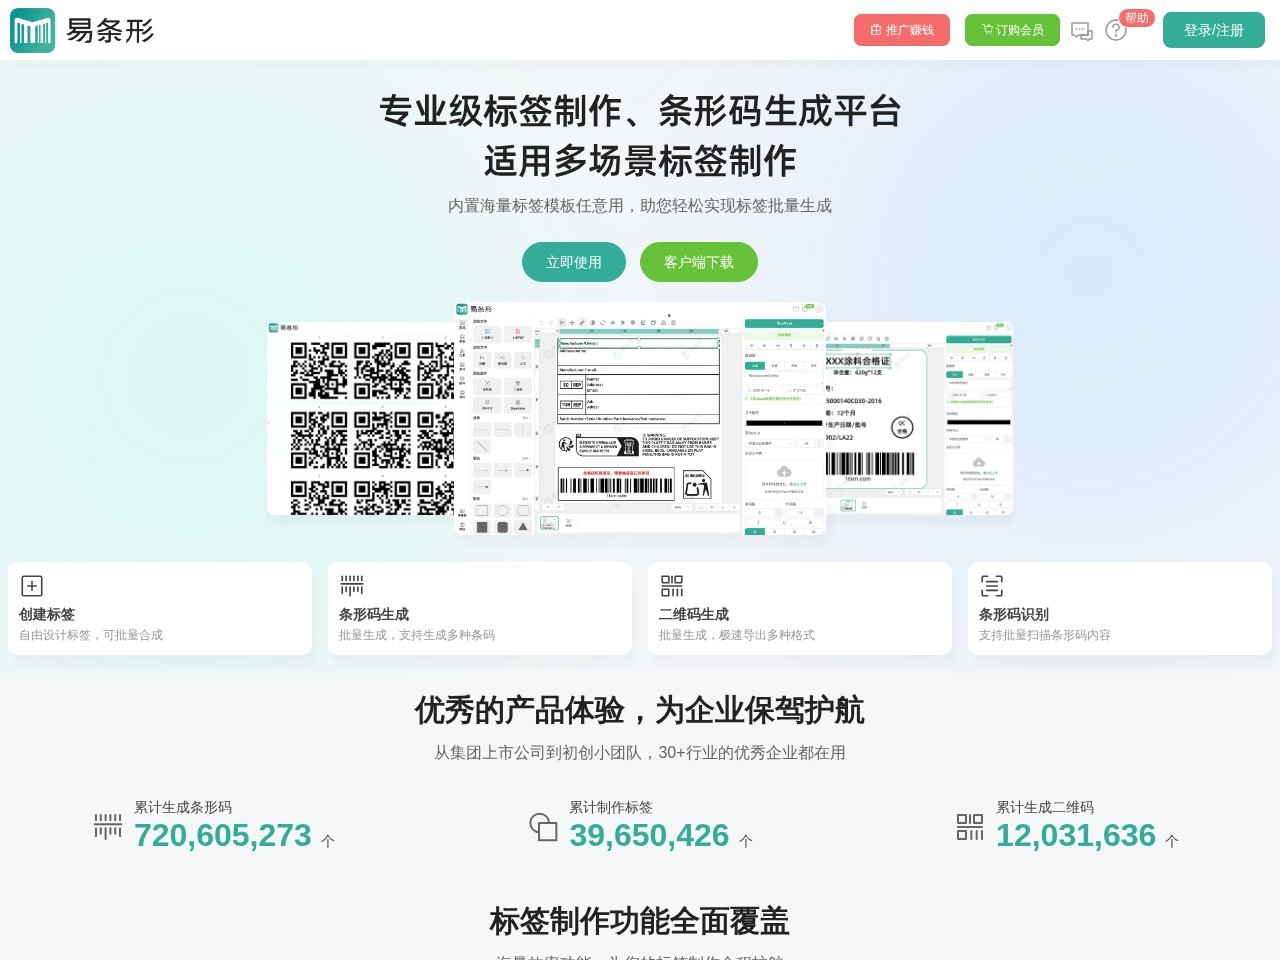Open the 订购会员 membership button
Image resolution: width=1280 pixels, height=960 pixels.
click(1012, 30)
